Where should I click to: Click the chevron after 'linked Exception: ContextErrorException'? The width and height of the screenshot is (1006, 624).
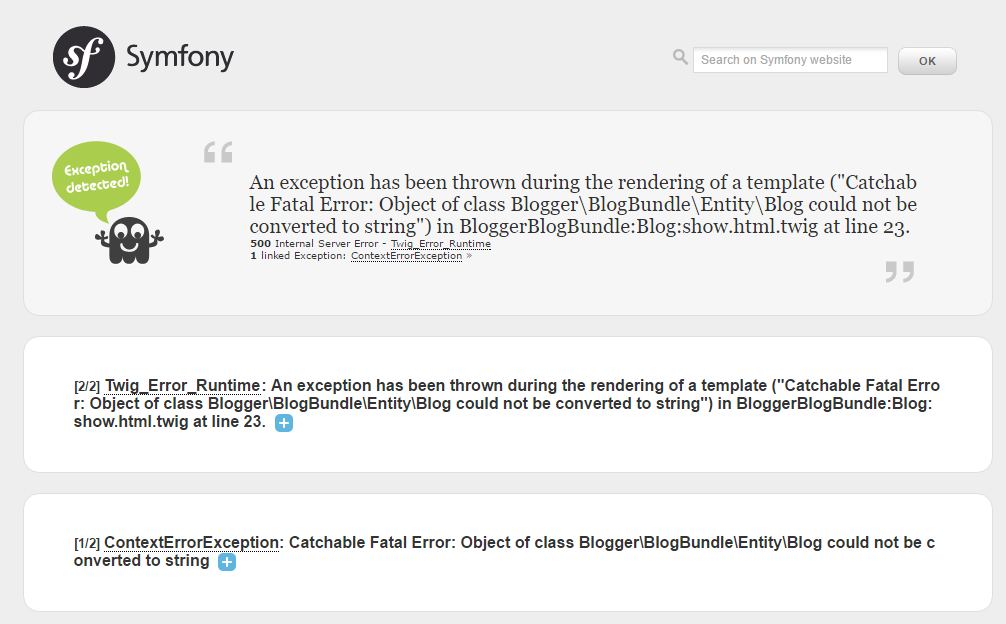click(467, 255)
